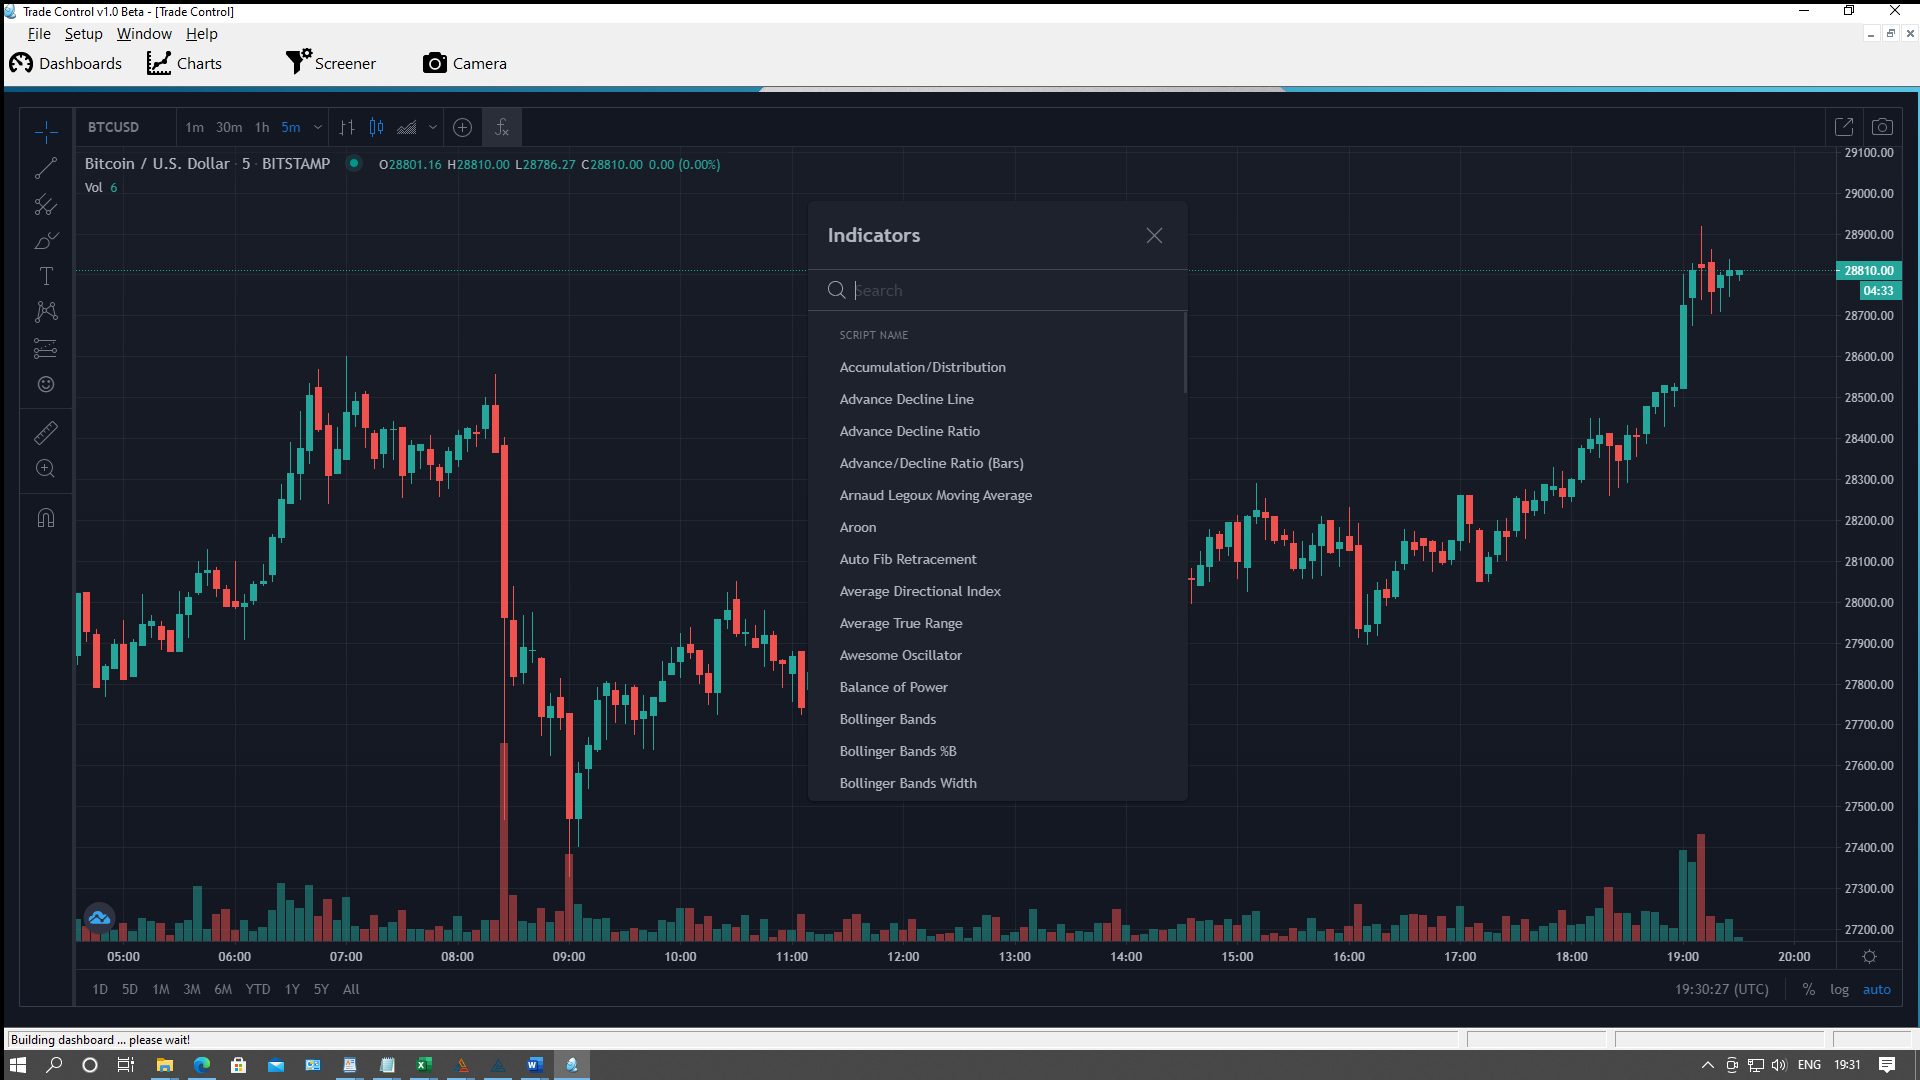
Task: Open File Explorer from the taskbar
Action: tap(164, 1065)
